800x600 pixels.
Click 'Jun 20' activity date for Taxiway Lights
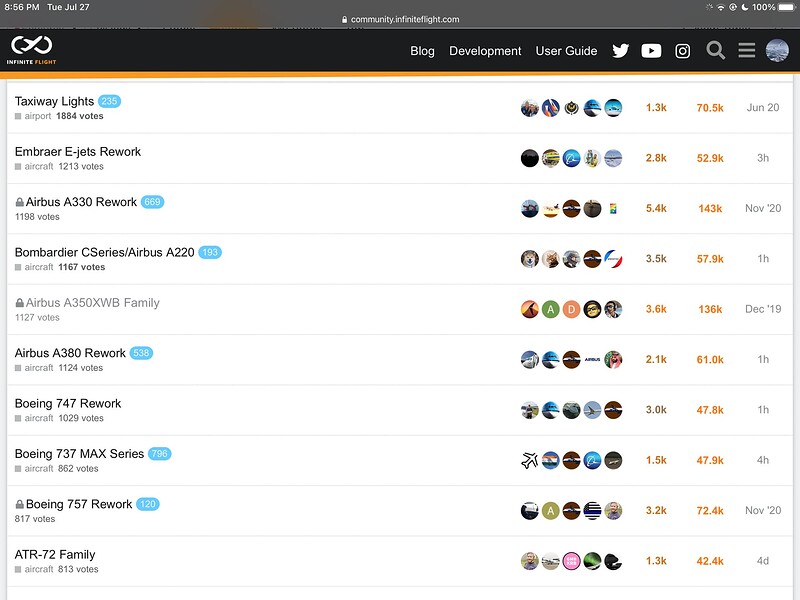click(x=763, y=108)
